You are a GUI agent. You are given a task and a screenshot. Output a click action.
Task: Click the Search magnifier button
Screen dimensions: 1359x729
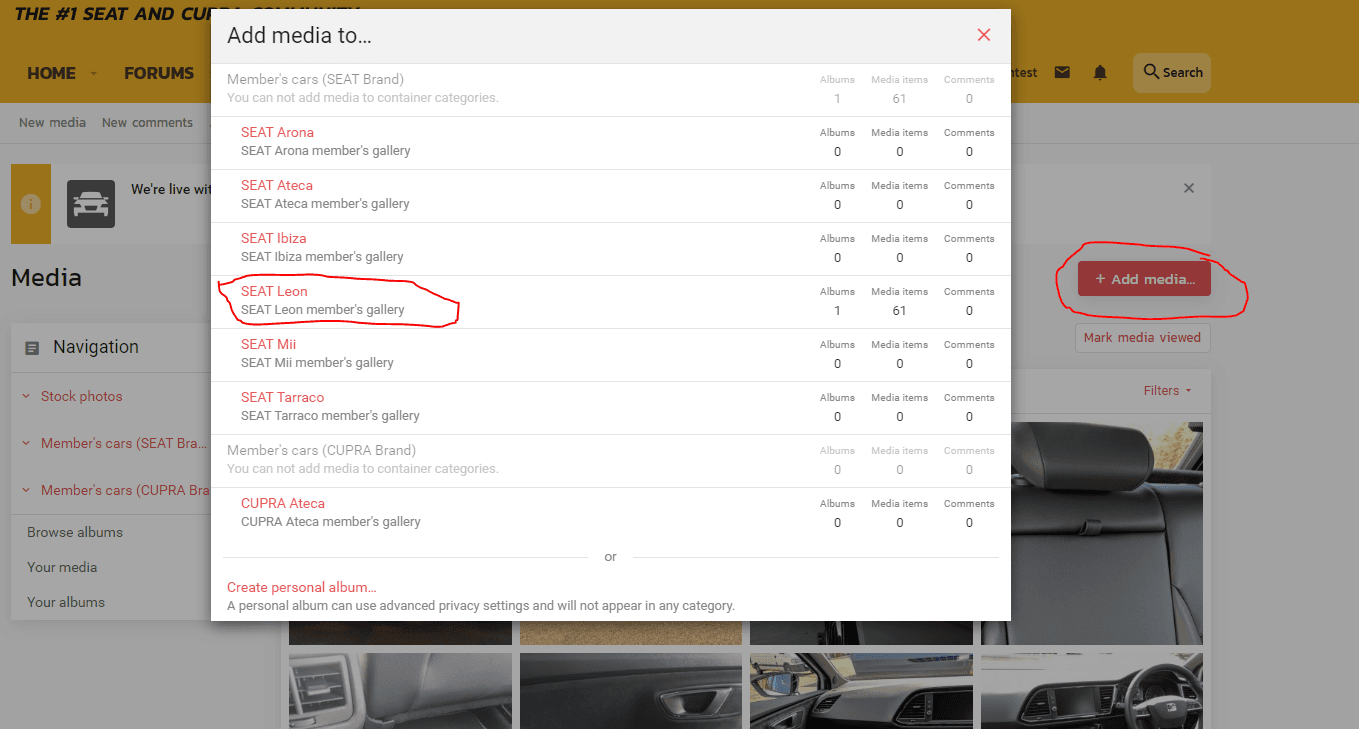click(1172, 73)
